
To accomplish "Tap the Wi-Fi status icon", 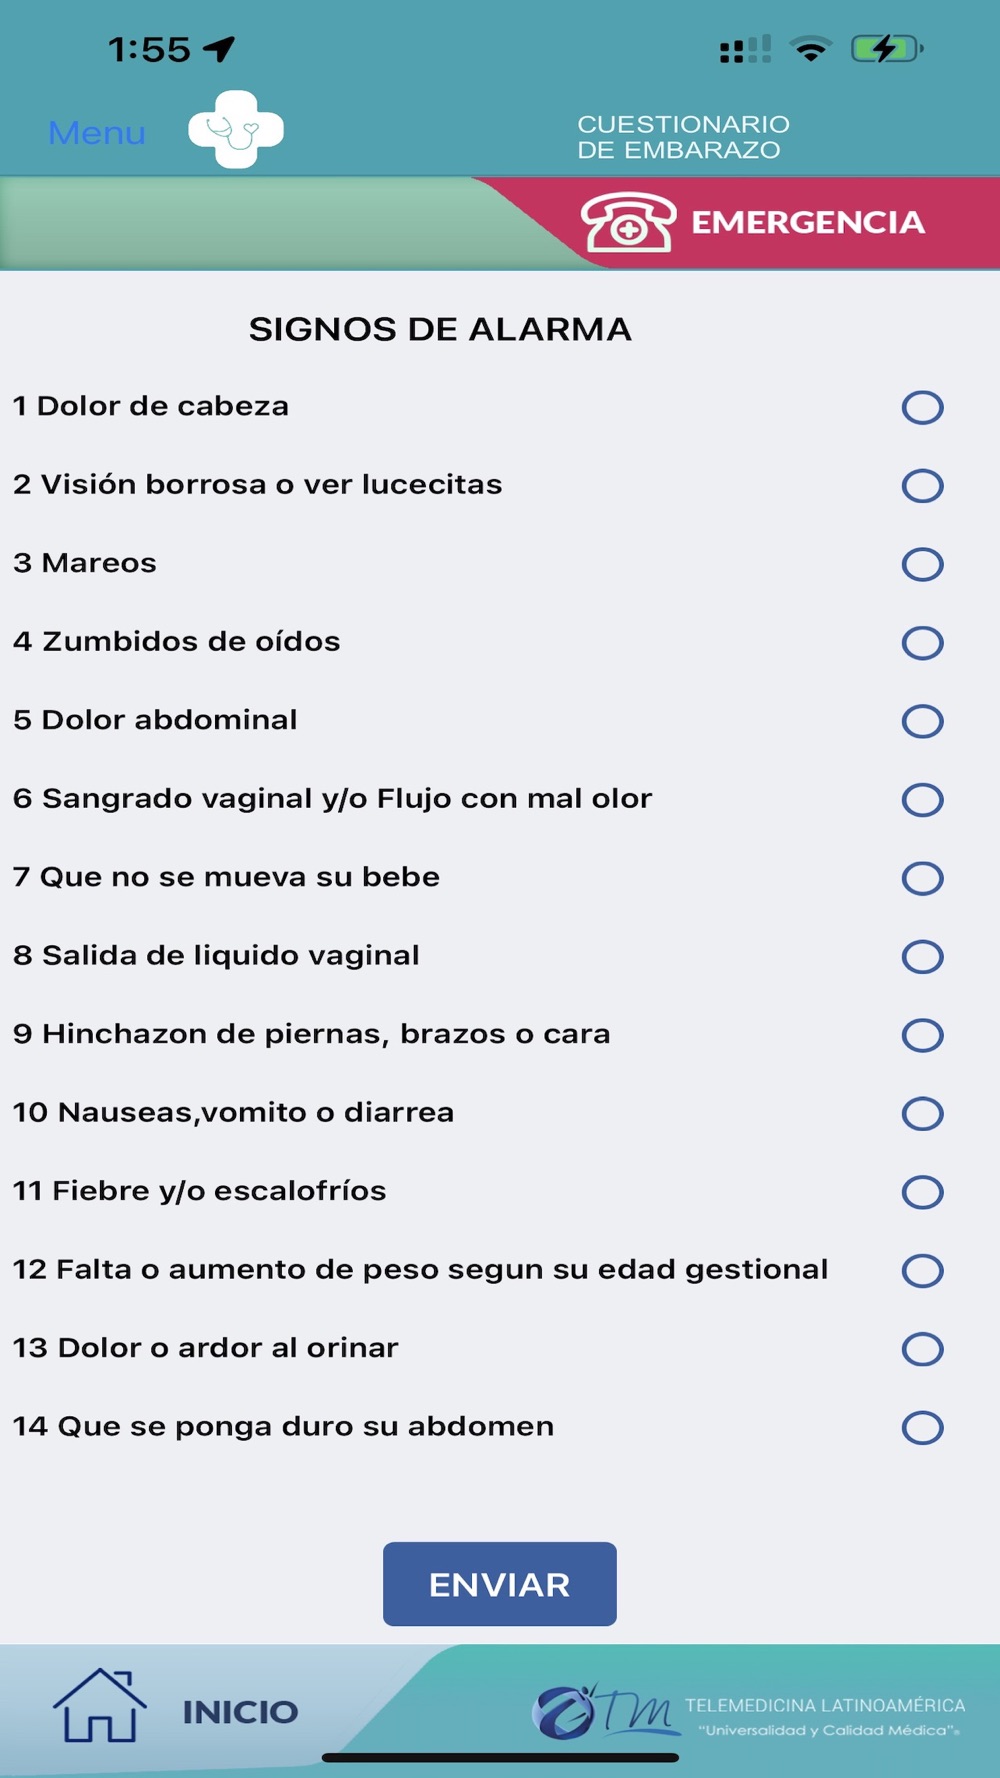I will coord(810,49).
